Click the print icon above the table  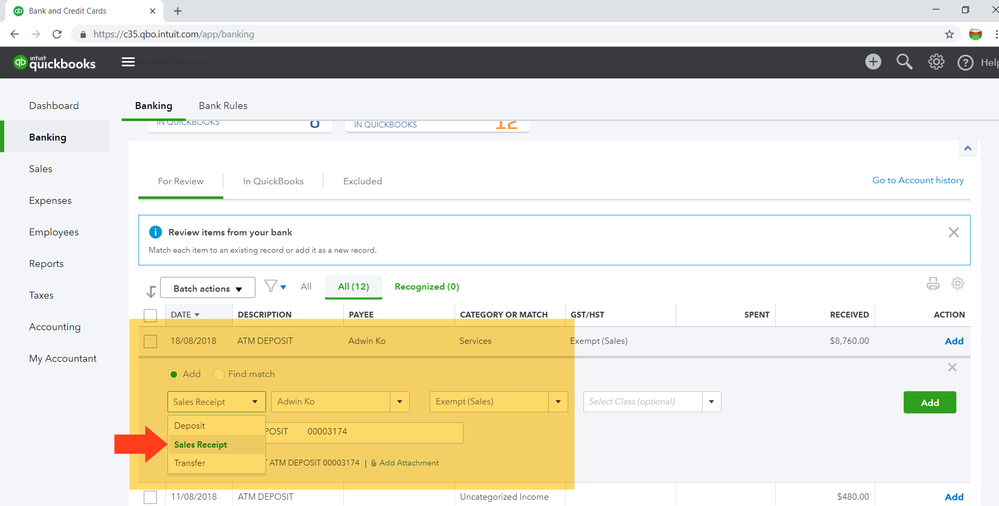(933, 284)
